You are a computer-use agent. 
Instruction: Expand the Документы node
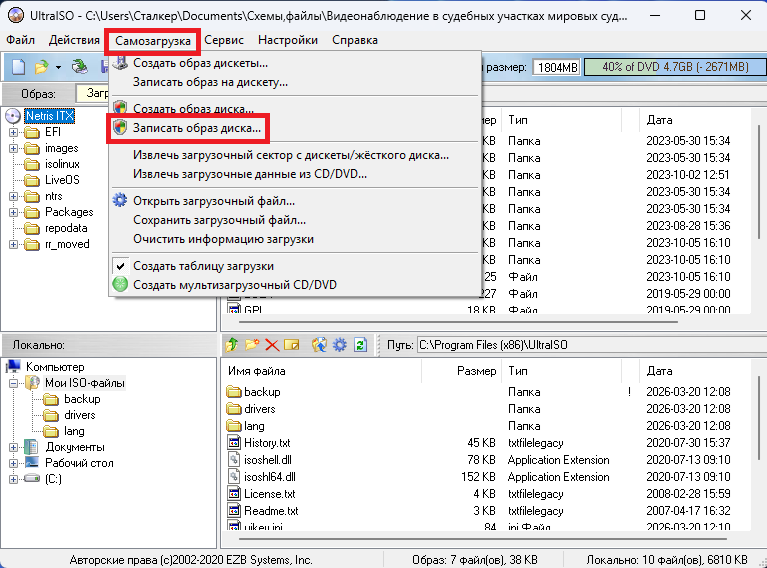click(13, 447)
